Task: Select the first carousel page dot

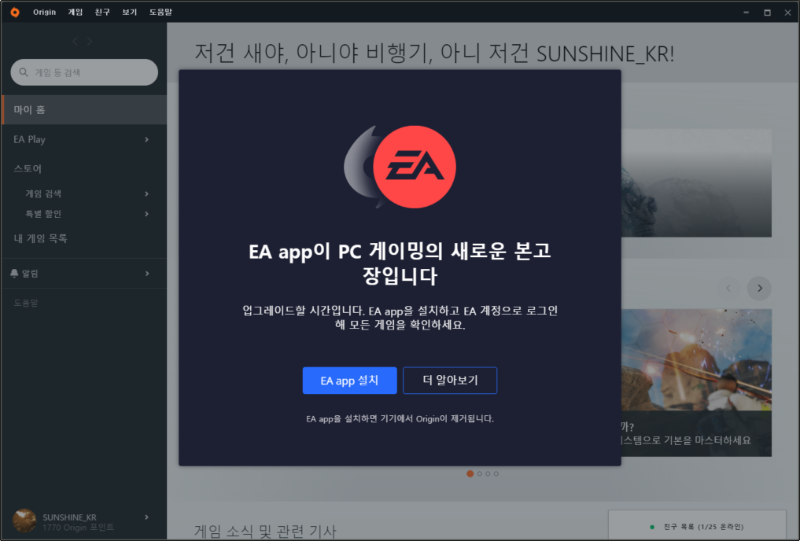Action: [470, 474]
